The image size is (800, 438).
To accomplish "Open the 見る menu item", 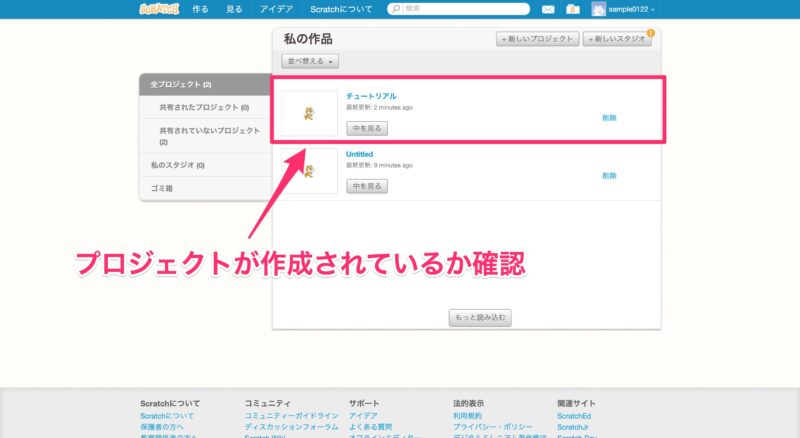I will (x=234, y=9).
